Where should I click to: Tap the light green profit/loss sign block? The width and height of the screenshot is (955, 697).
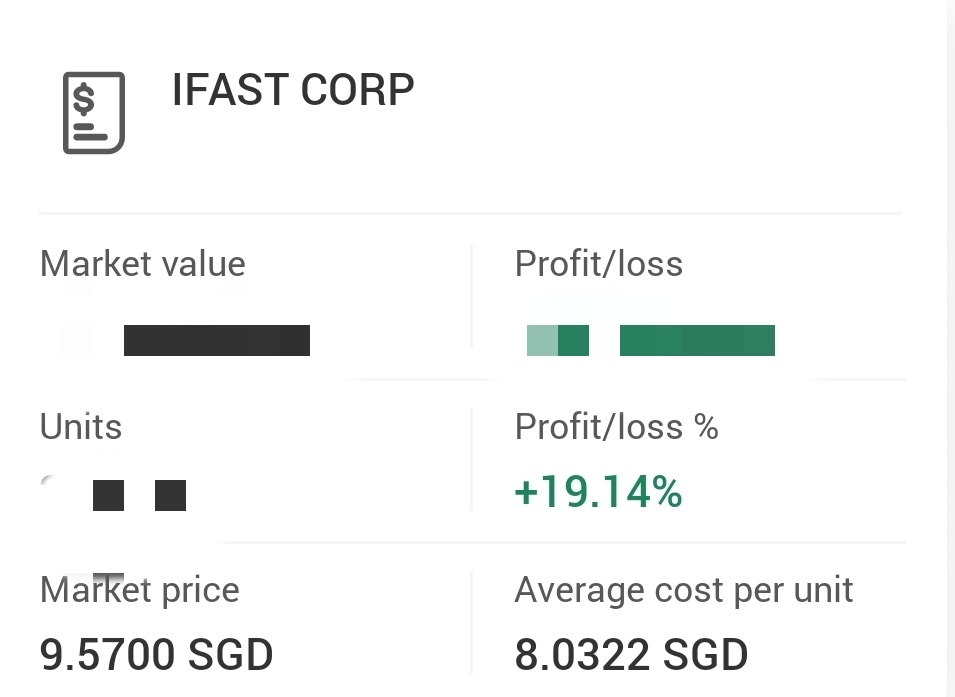click(542, 340)
